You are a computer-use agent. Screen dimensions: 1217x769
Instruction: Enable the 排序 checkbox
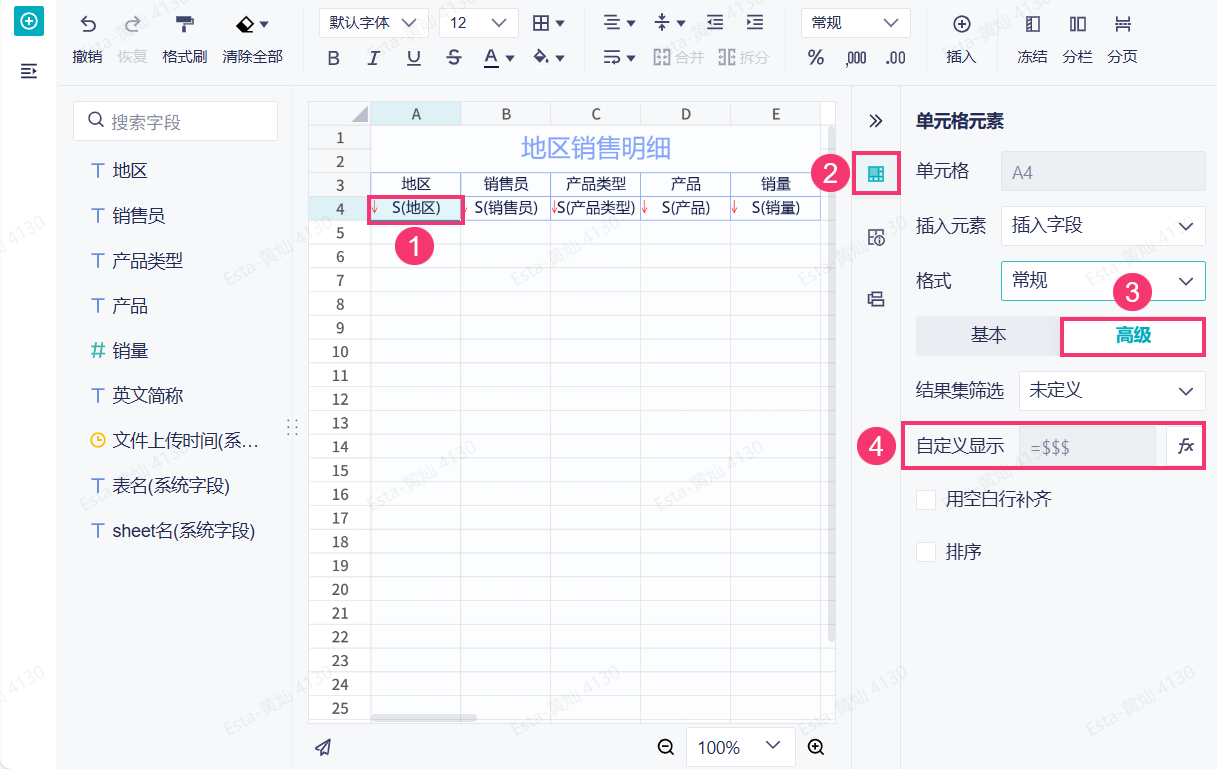[926, 552]
